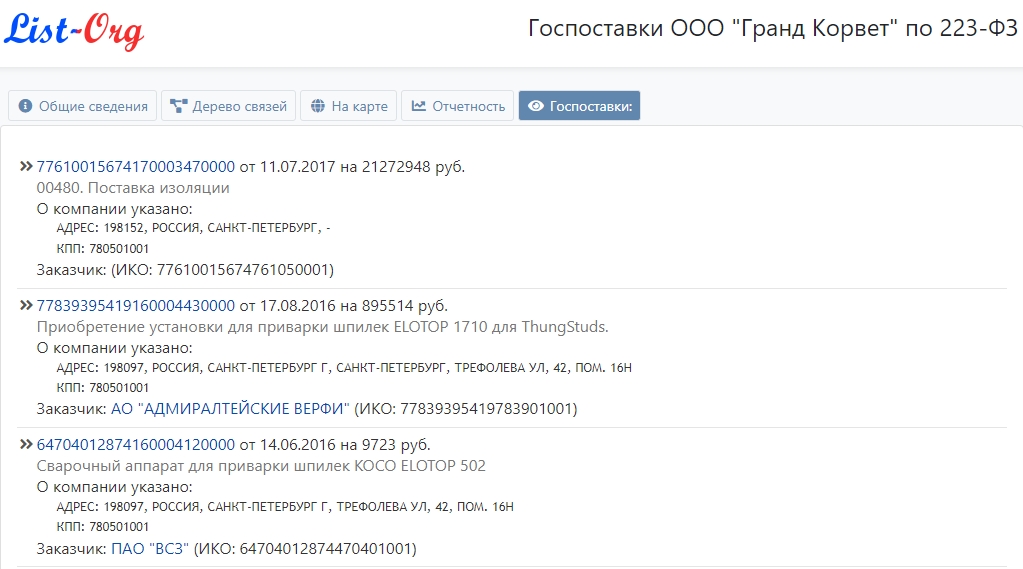
Task: Click the double chevron beside contract 77610015674170003470000
Action: coord(26,166)
